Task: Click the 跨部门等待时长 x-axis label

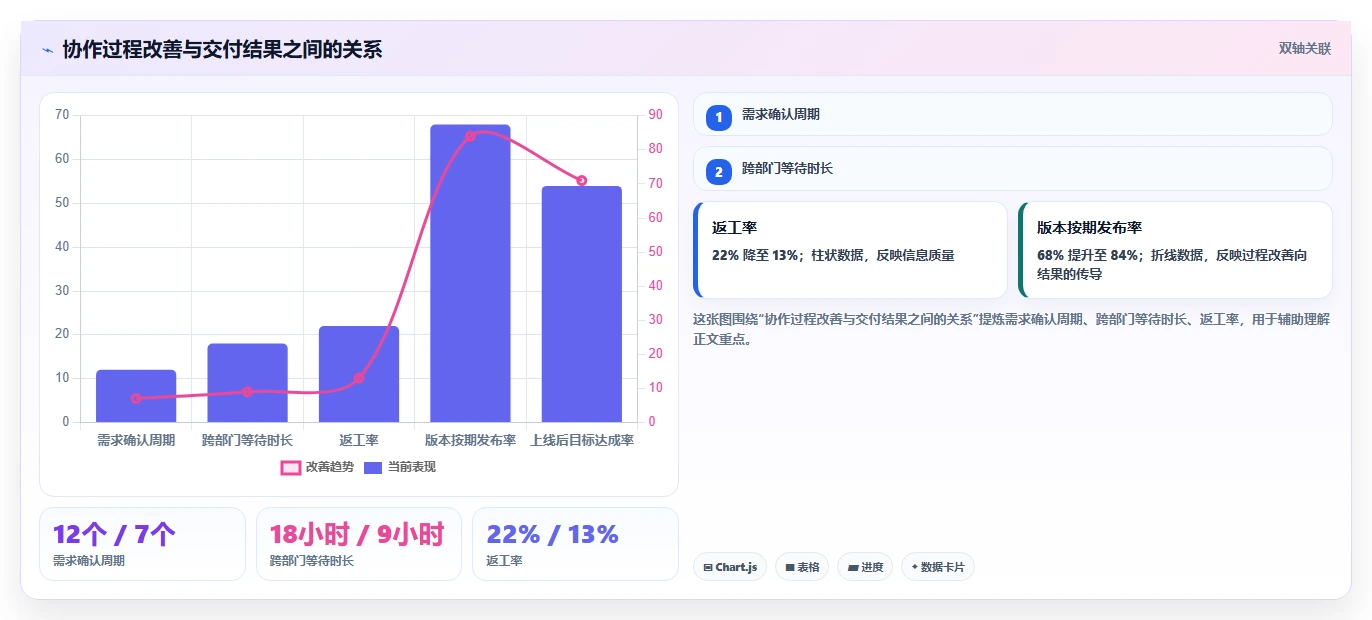Action: (247, 440)
